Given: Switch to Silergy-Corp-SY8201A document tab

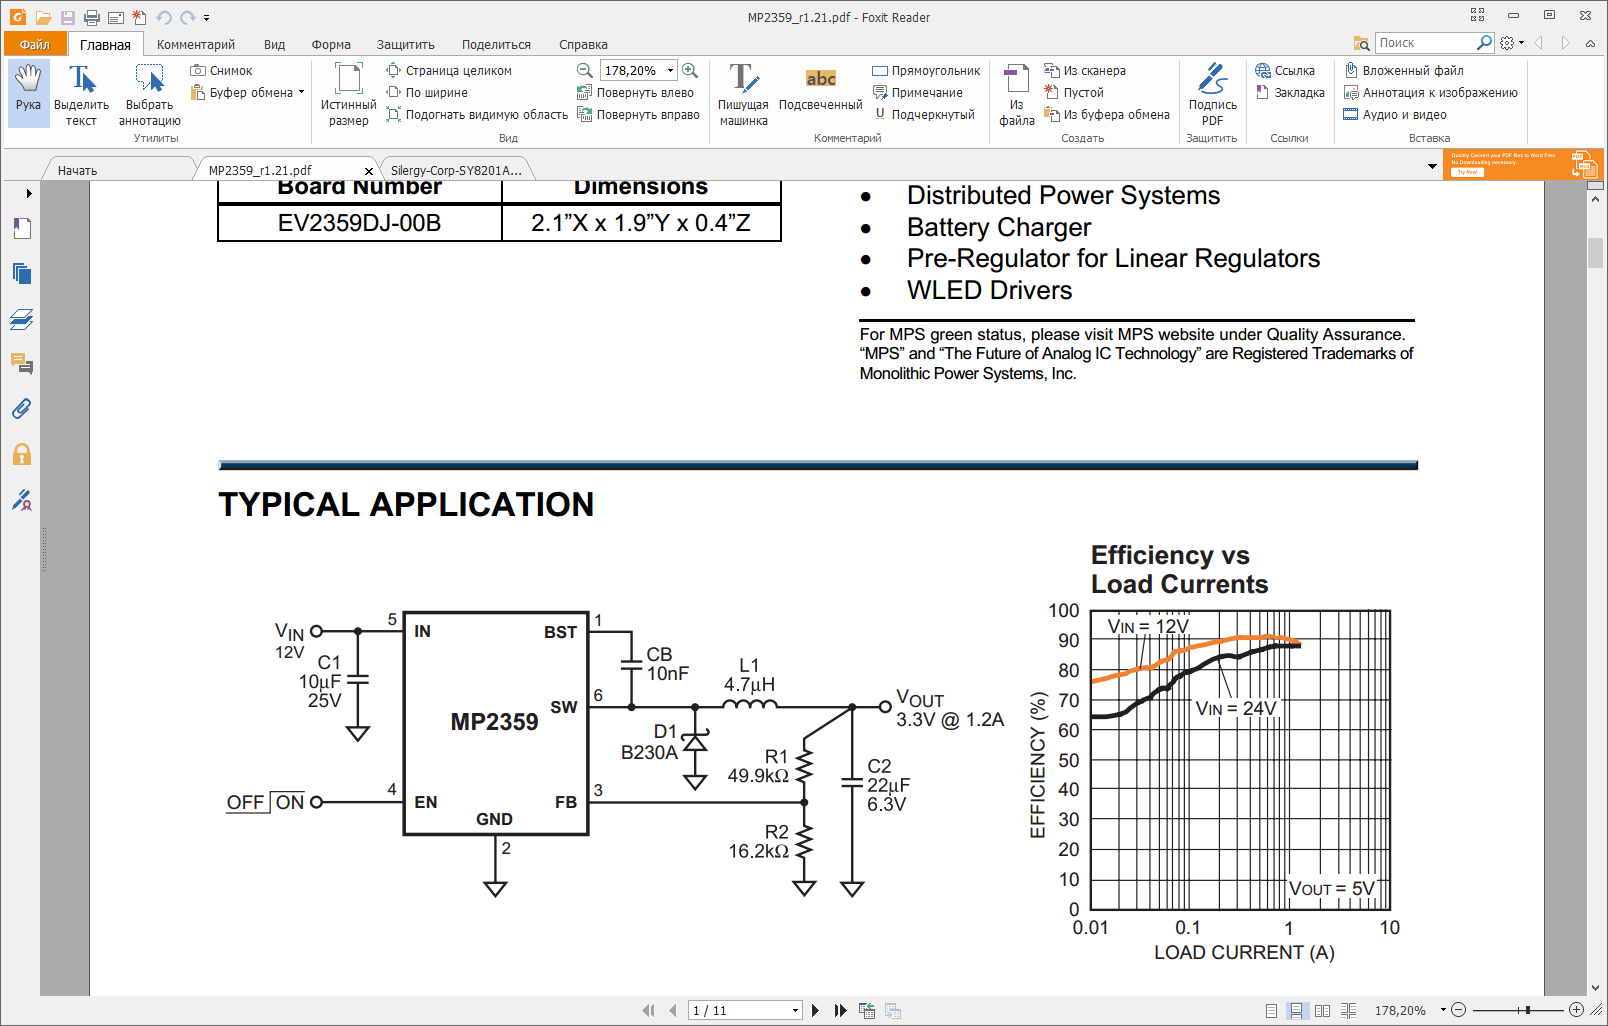Looking at the screenshot, I should coord(456,170).
